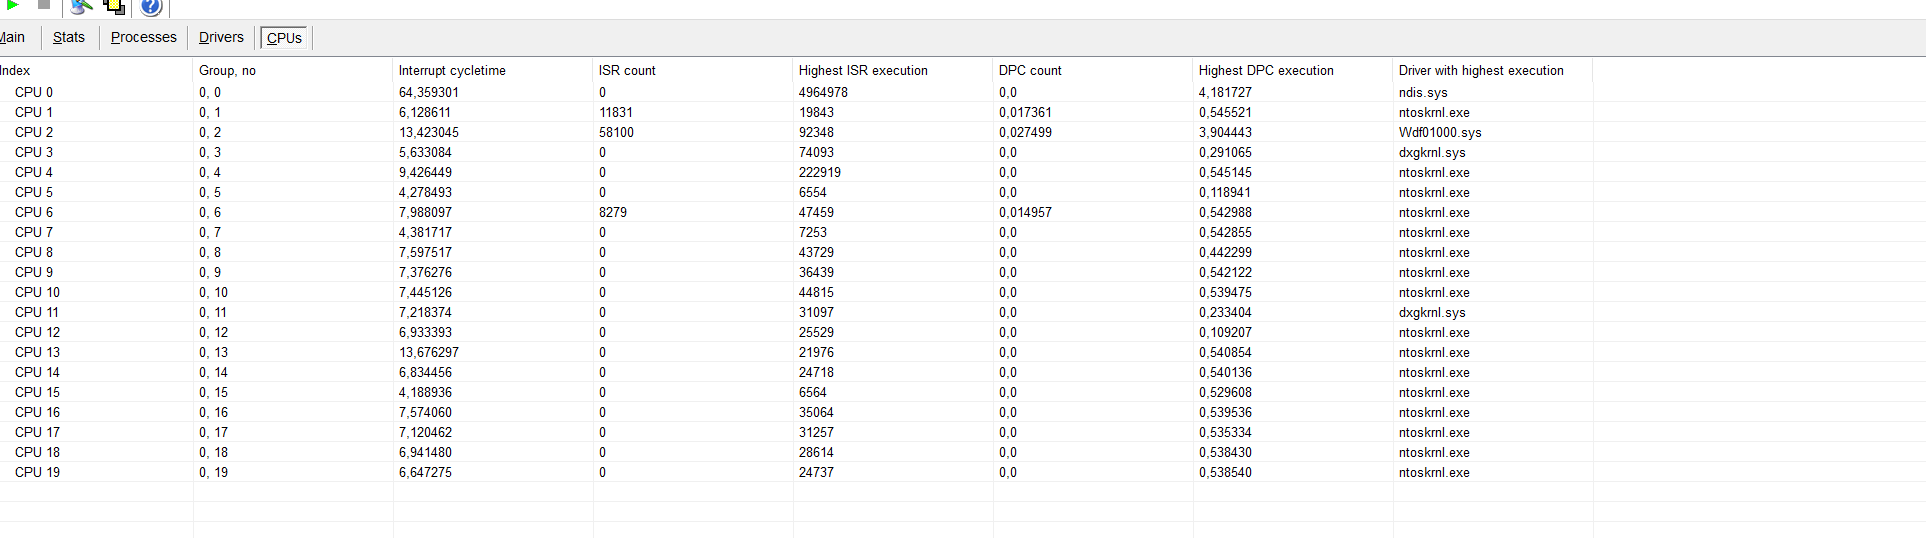1926x538 pixels.
Task: Click the highest ISR execution value 222919
Action: [x=820, y=172]
